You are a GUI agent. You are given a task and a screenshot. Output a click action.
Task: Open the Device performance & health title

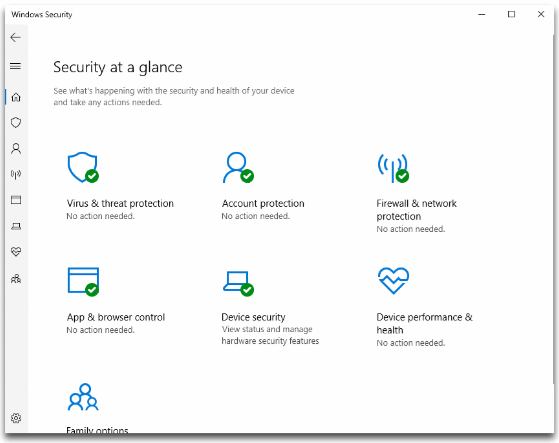(425, 324)
